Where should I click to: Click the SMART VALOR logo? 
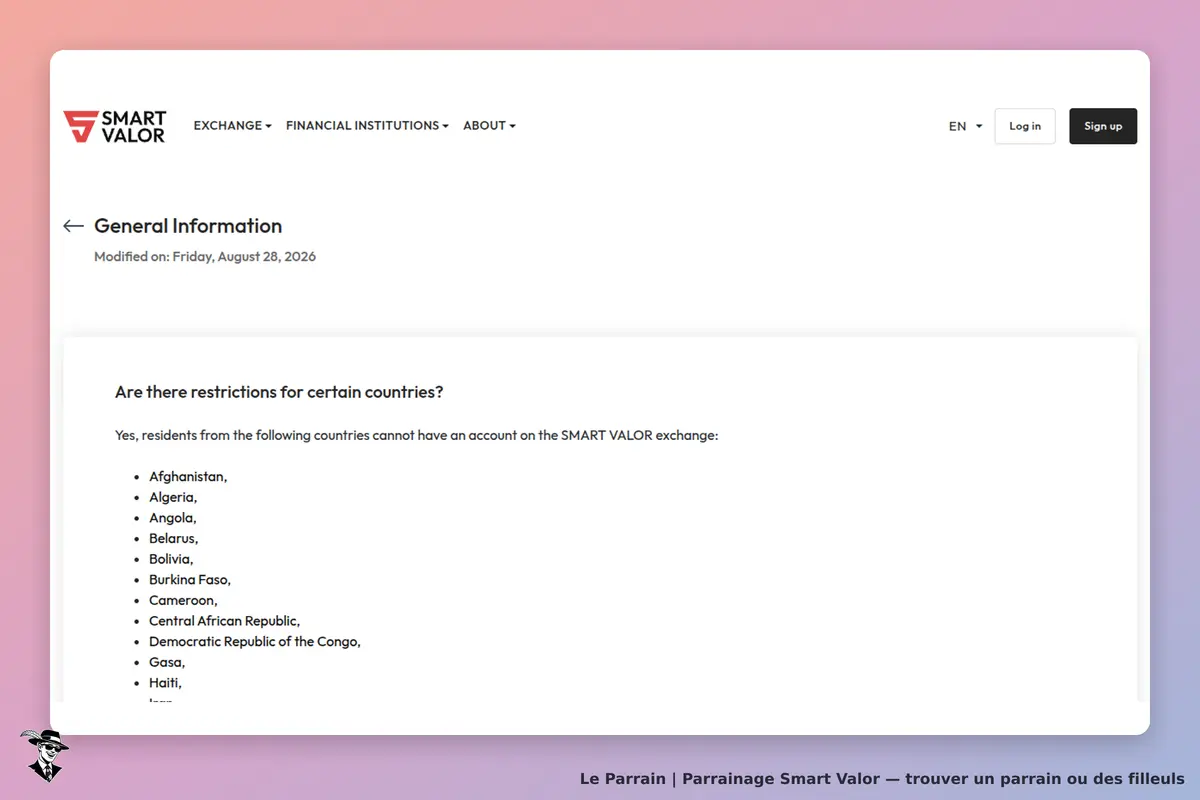115,126
